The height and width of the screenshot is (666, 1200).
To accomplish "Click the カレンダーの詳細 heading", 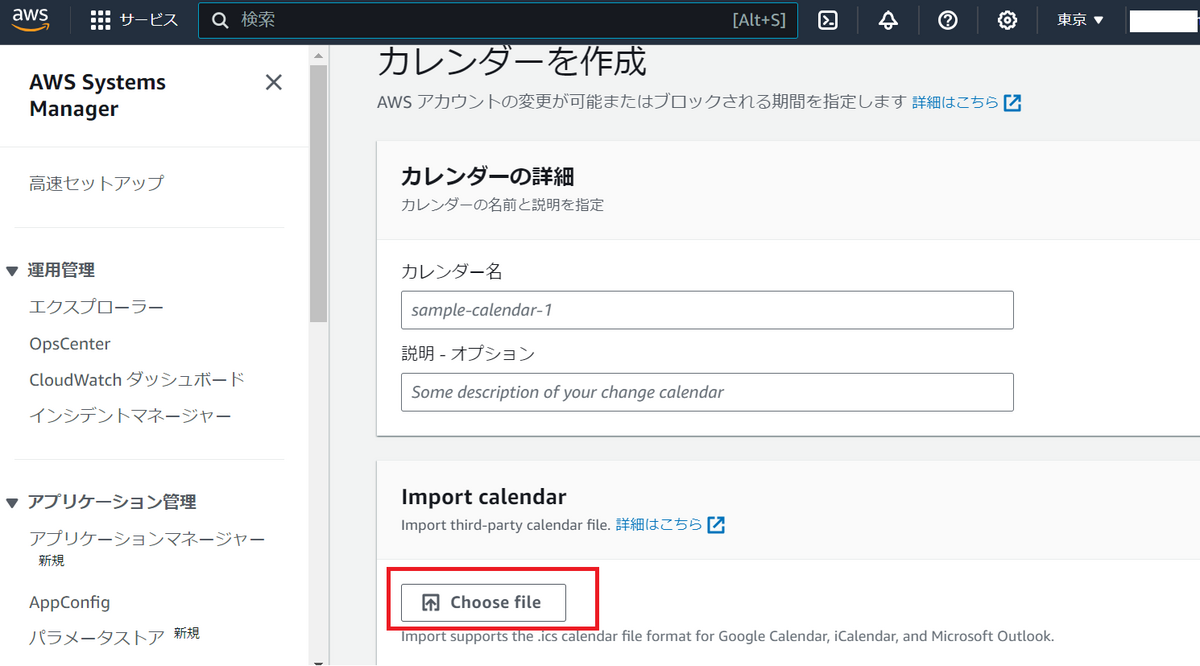I will tap(487, 177).
